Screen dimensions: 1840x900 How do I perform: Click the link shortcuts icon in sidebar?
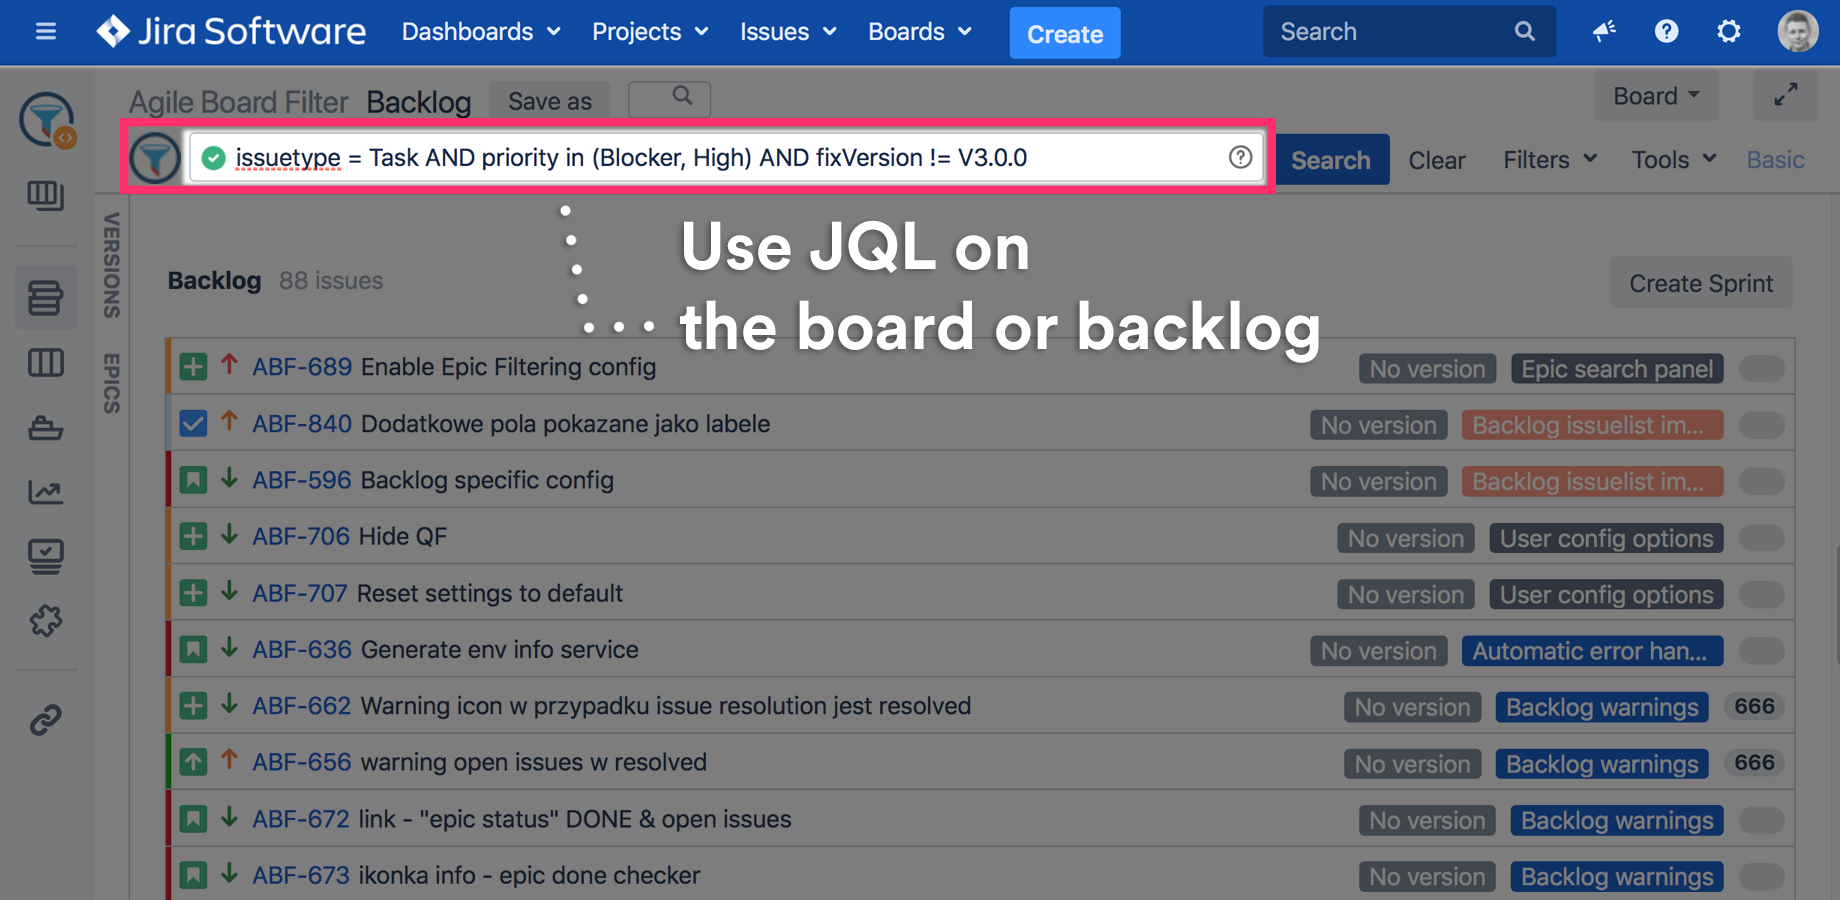tap(46, 719)
